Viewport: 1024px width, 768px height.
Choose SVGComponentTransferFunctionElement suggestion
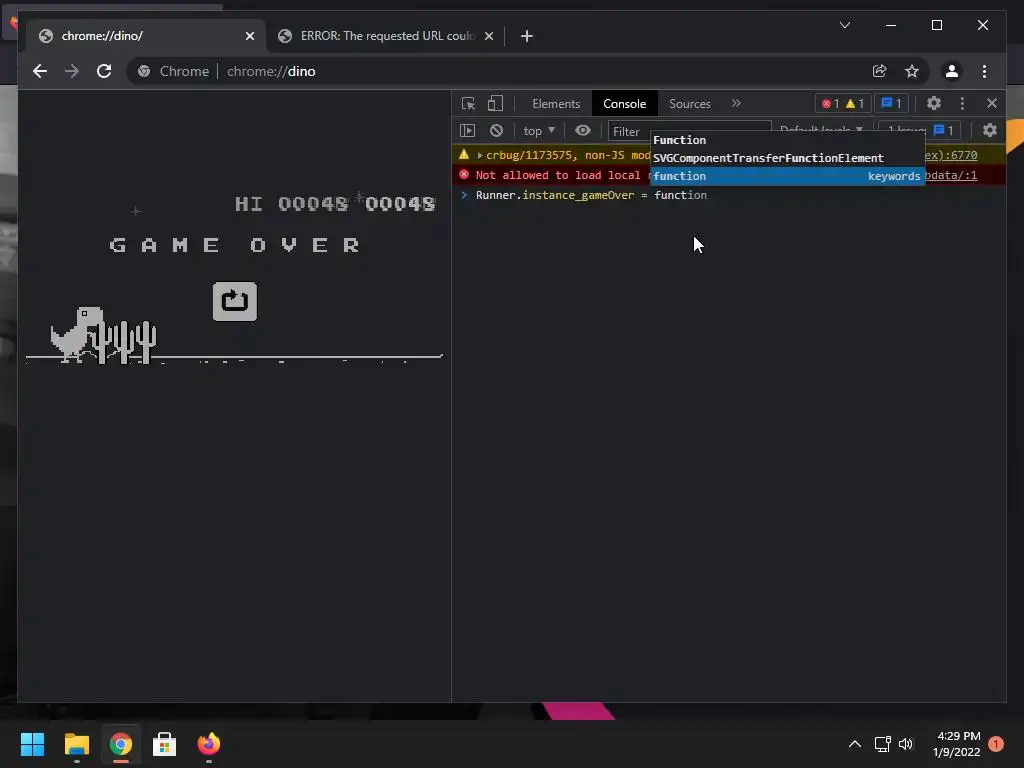click(788, 158)
